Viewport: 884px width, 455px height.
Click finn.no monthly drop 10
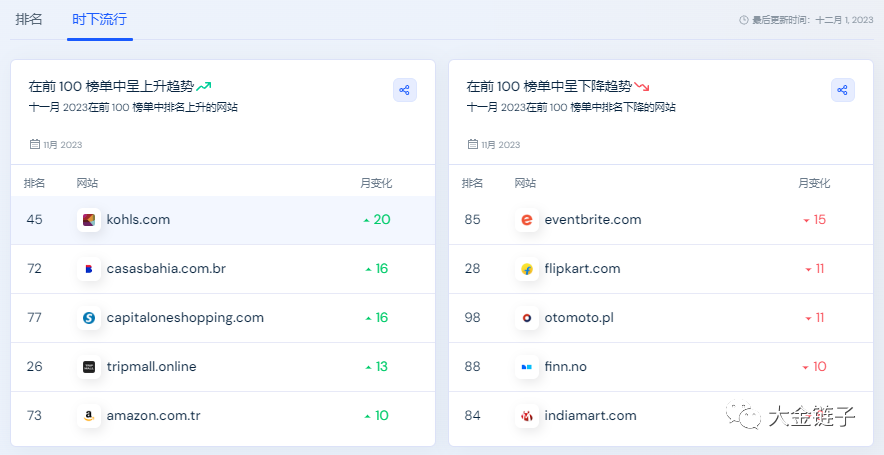pos(815,366)
